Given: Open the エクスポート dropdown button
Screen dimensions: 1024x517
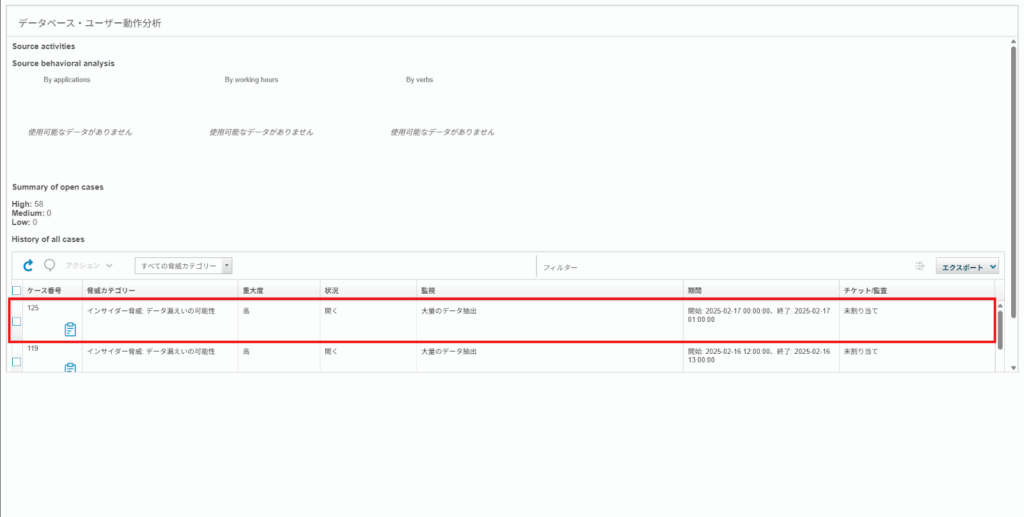Looking at the screenshot, I should click(967, 266).
